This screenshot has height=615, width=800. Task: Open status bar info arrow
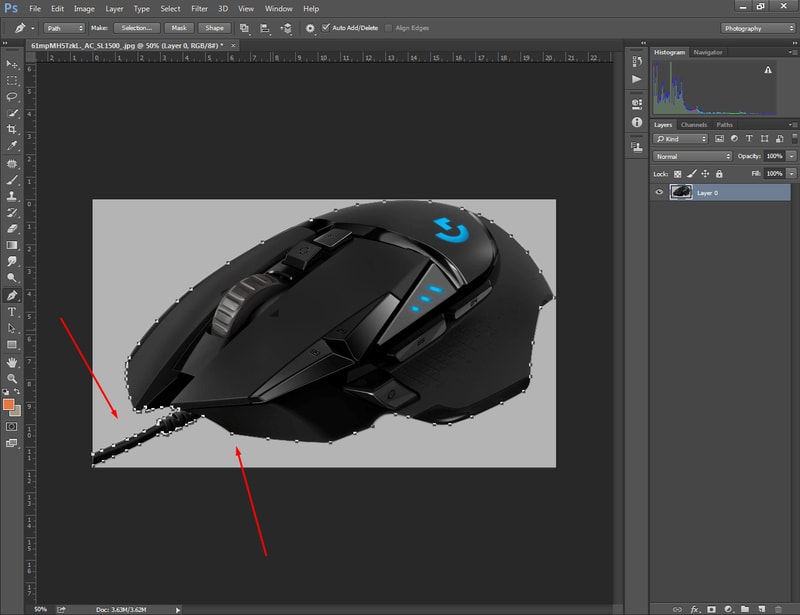pyautogui.click(x=178, y=610)
